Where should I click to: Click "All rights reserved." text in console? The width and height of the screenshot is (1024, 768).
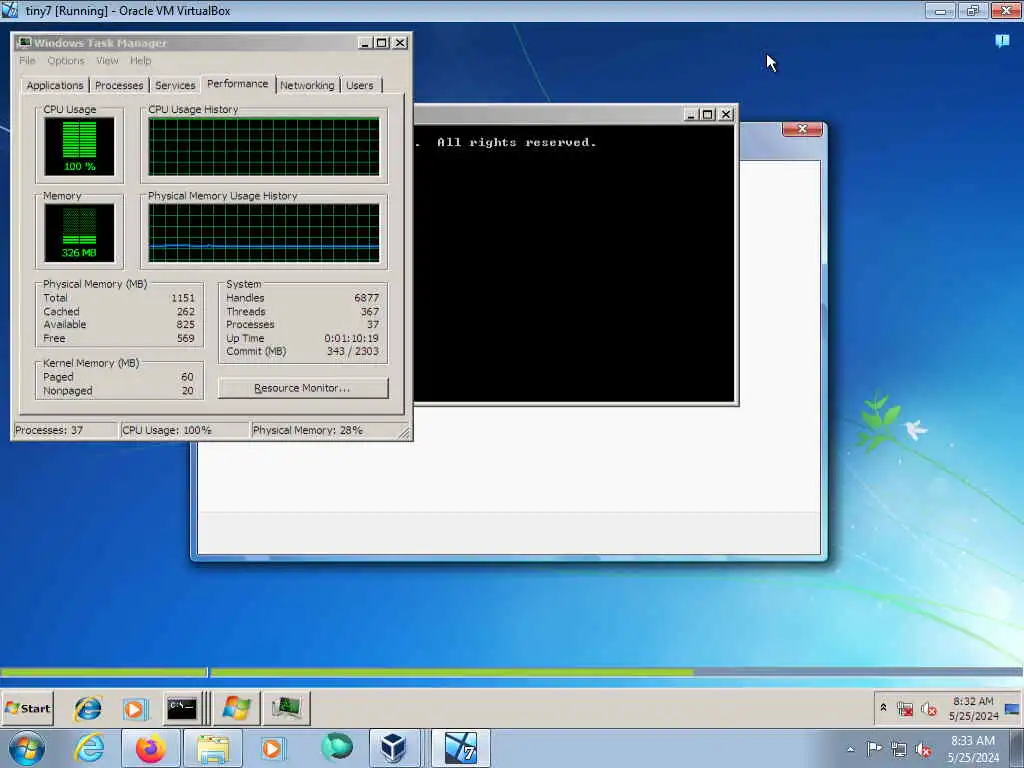tap(517, 142)
